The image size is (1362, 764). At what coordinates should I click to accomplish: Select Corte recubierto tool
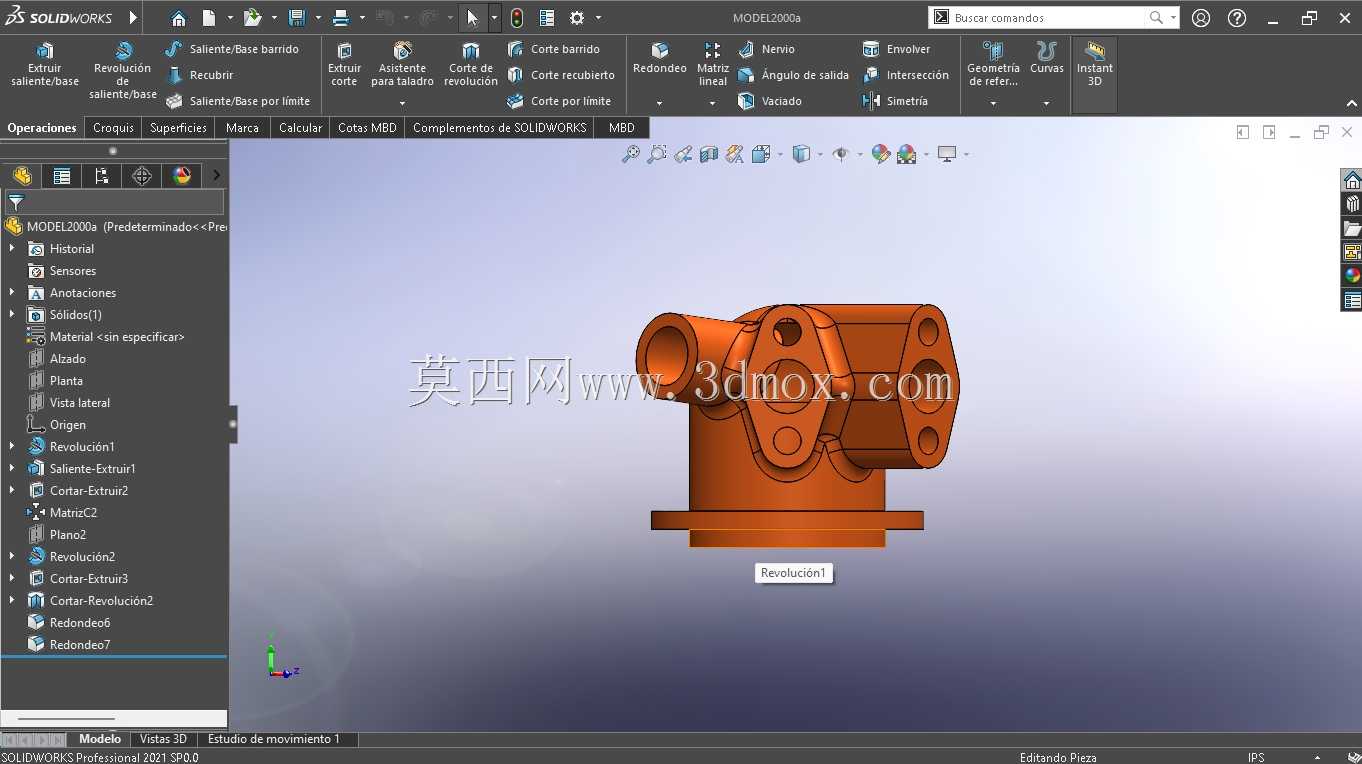pyautogui.click(x=560, y=75)
